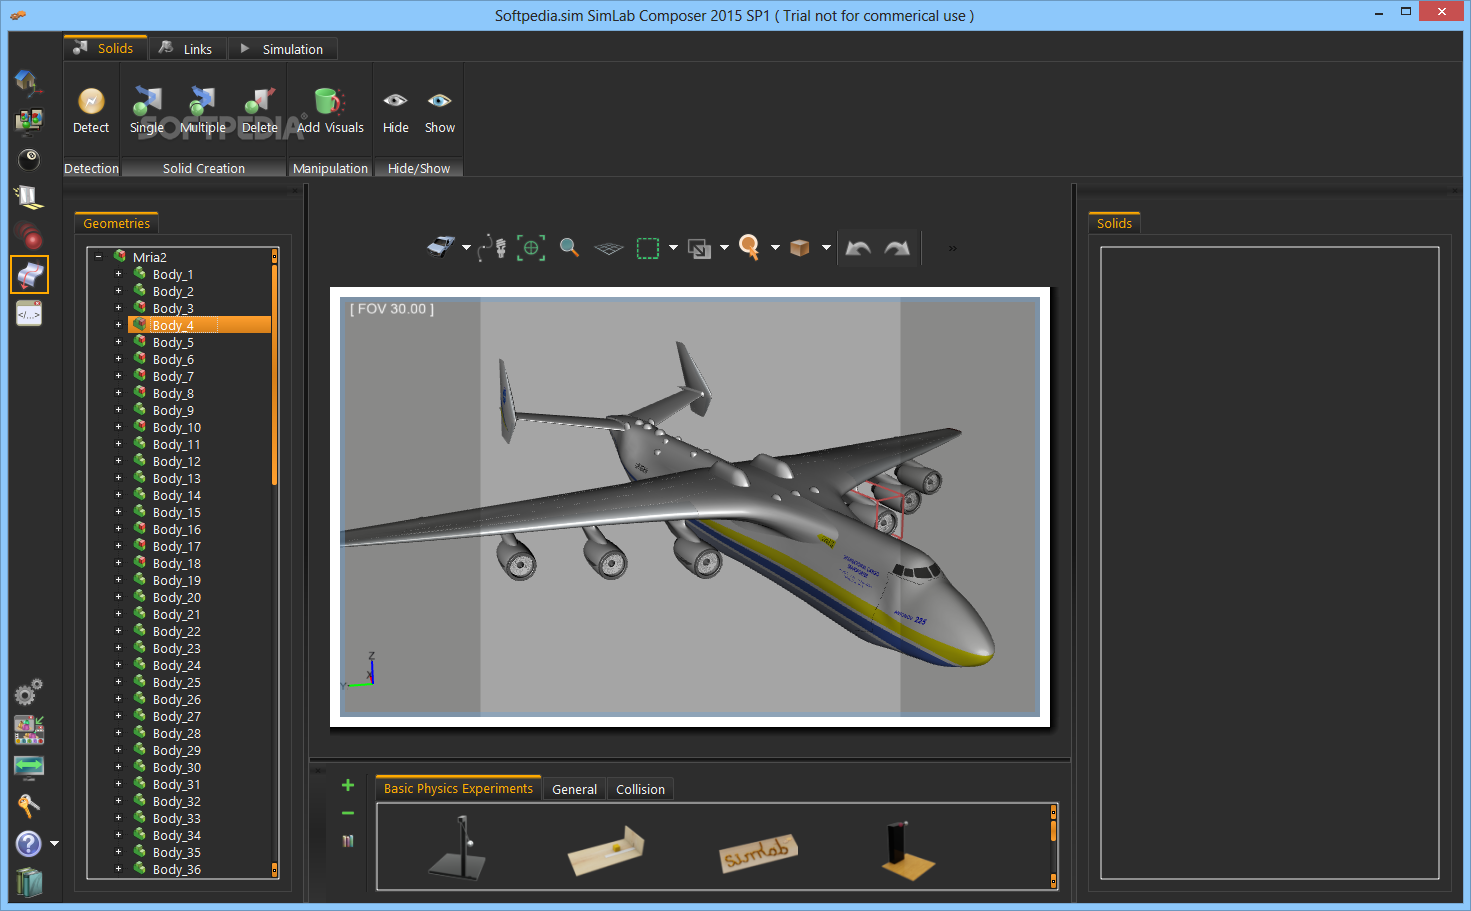Open the books documentation icon
1471x911 pixels.
pos(29,882)
